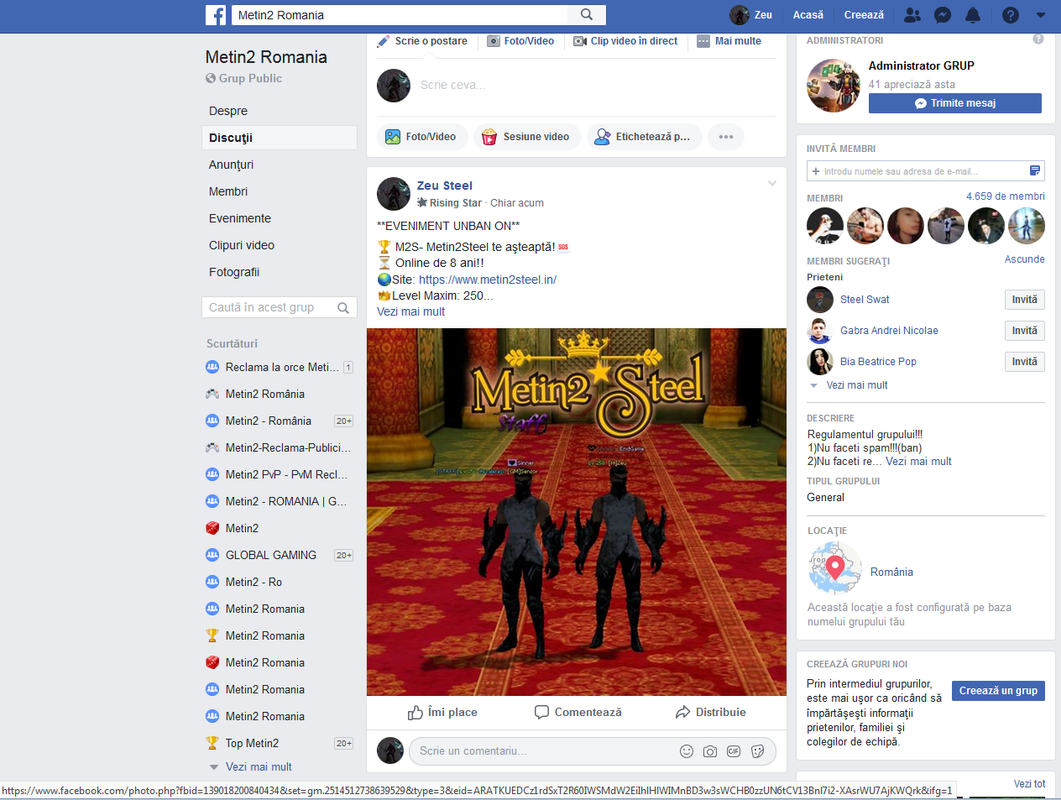Image resolution: width=1061 pixels, height=800 pixels.
Task: Click Comentează on the post
Action: pos(578,712)
